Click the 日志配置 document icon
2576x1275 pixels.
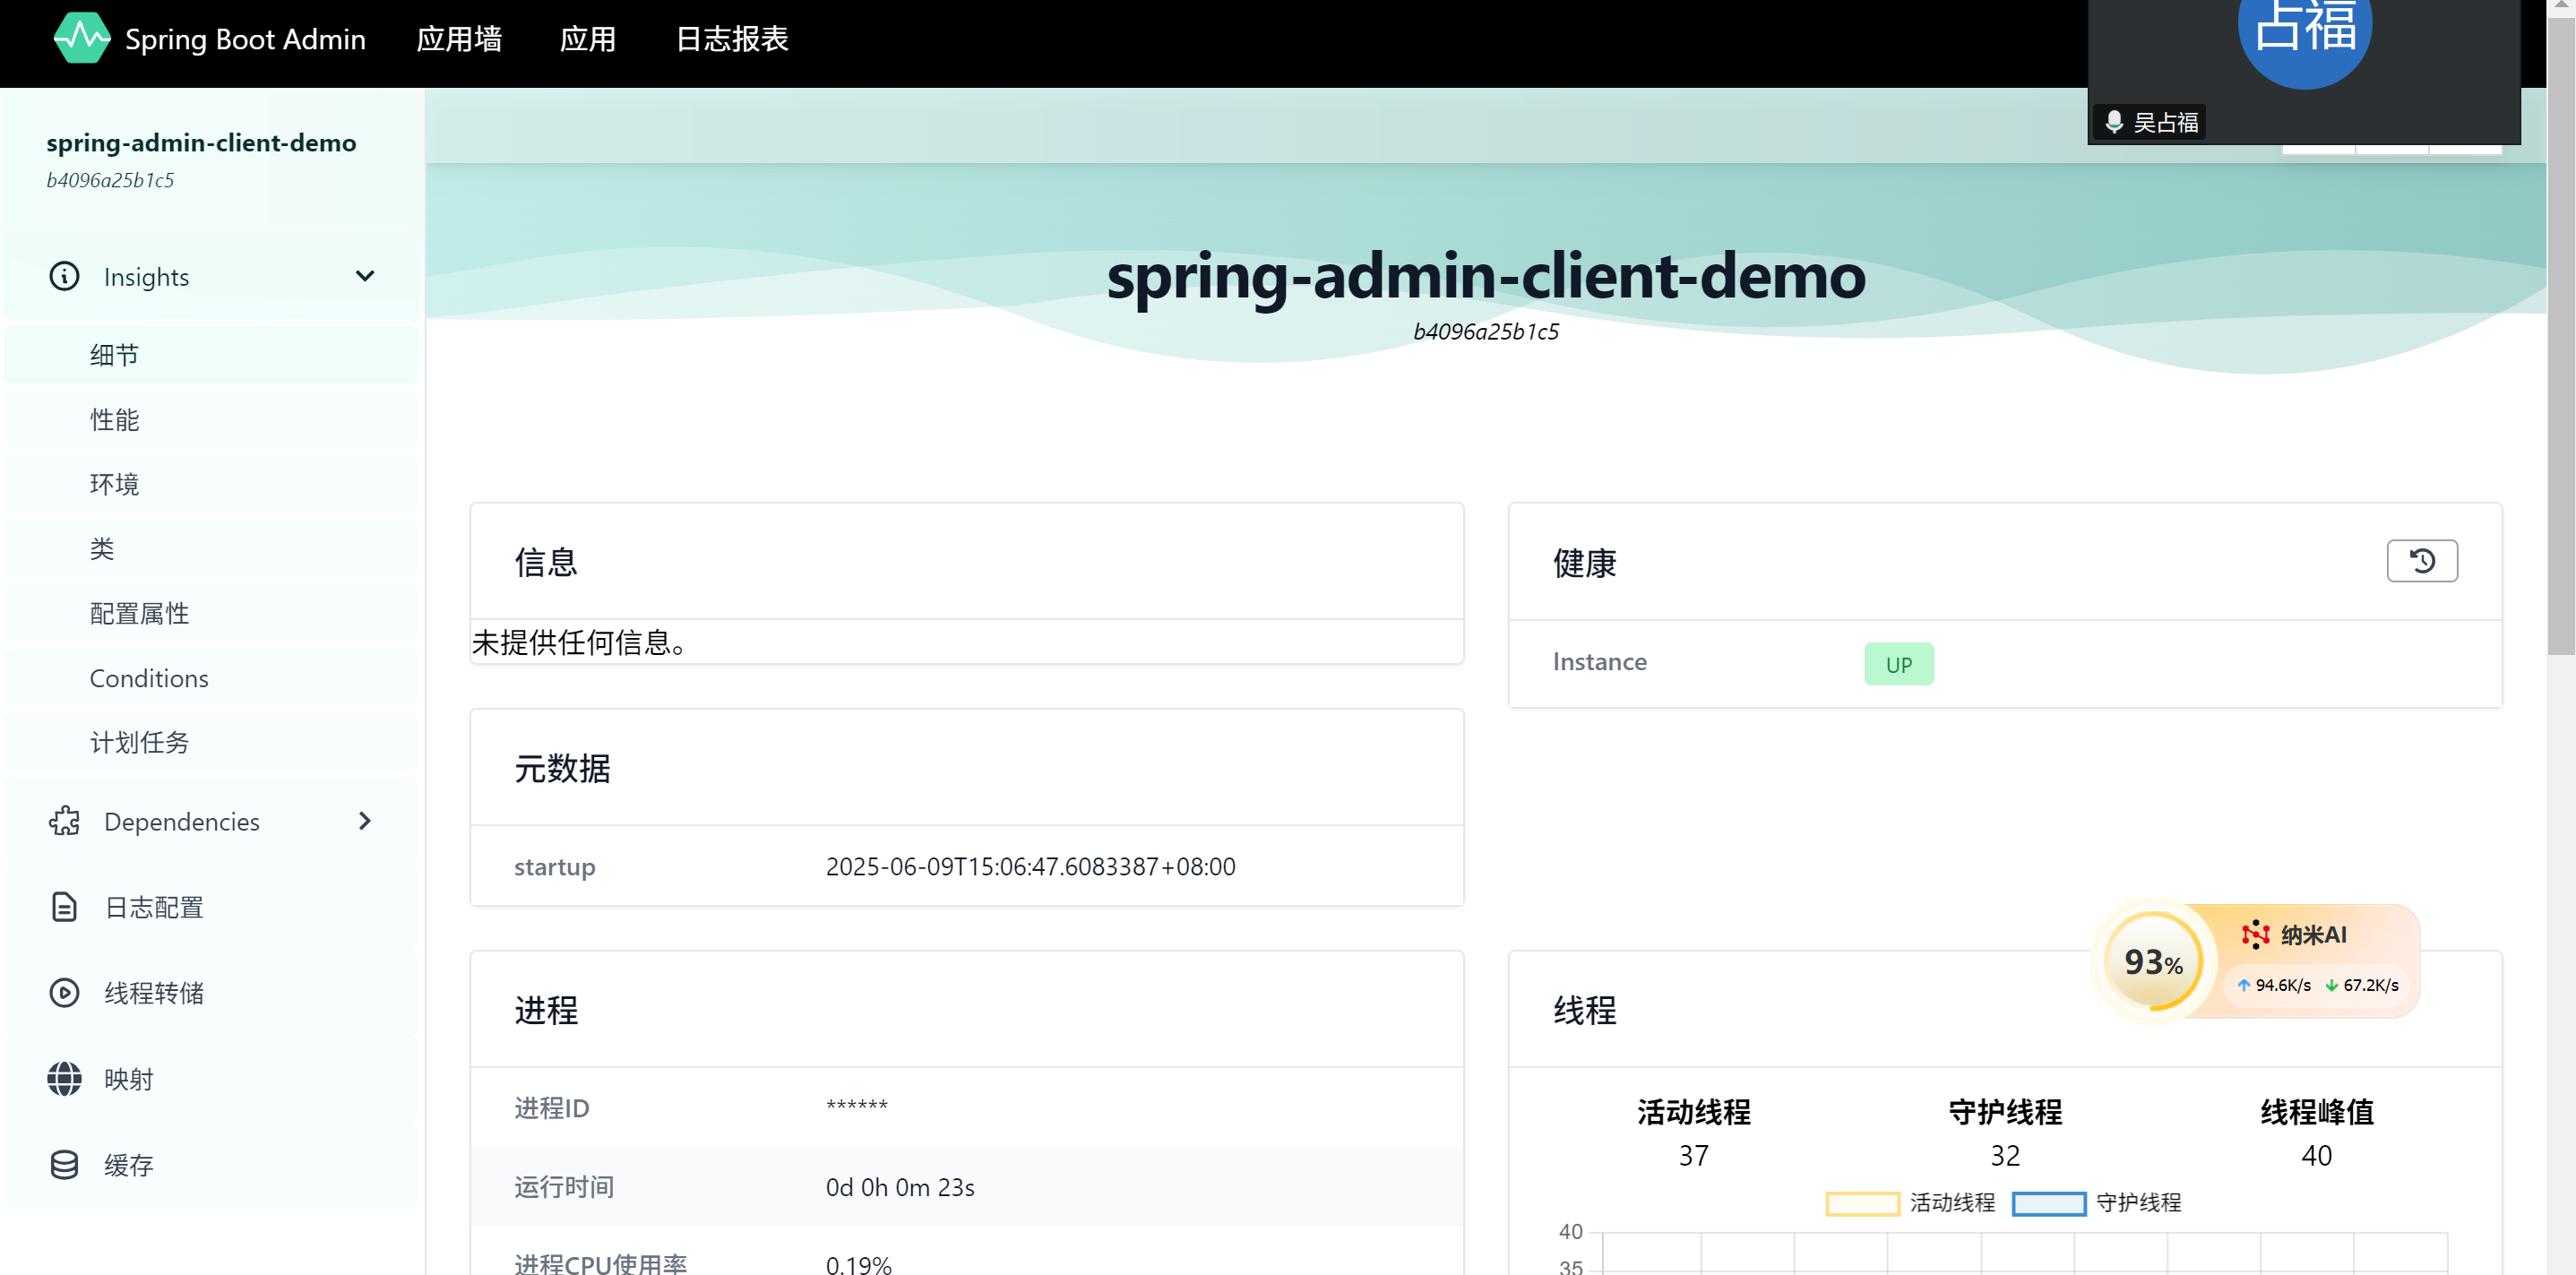click(64, 907)
